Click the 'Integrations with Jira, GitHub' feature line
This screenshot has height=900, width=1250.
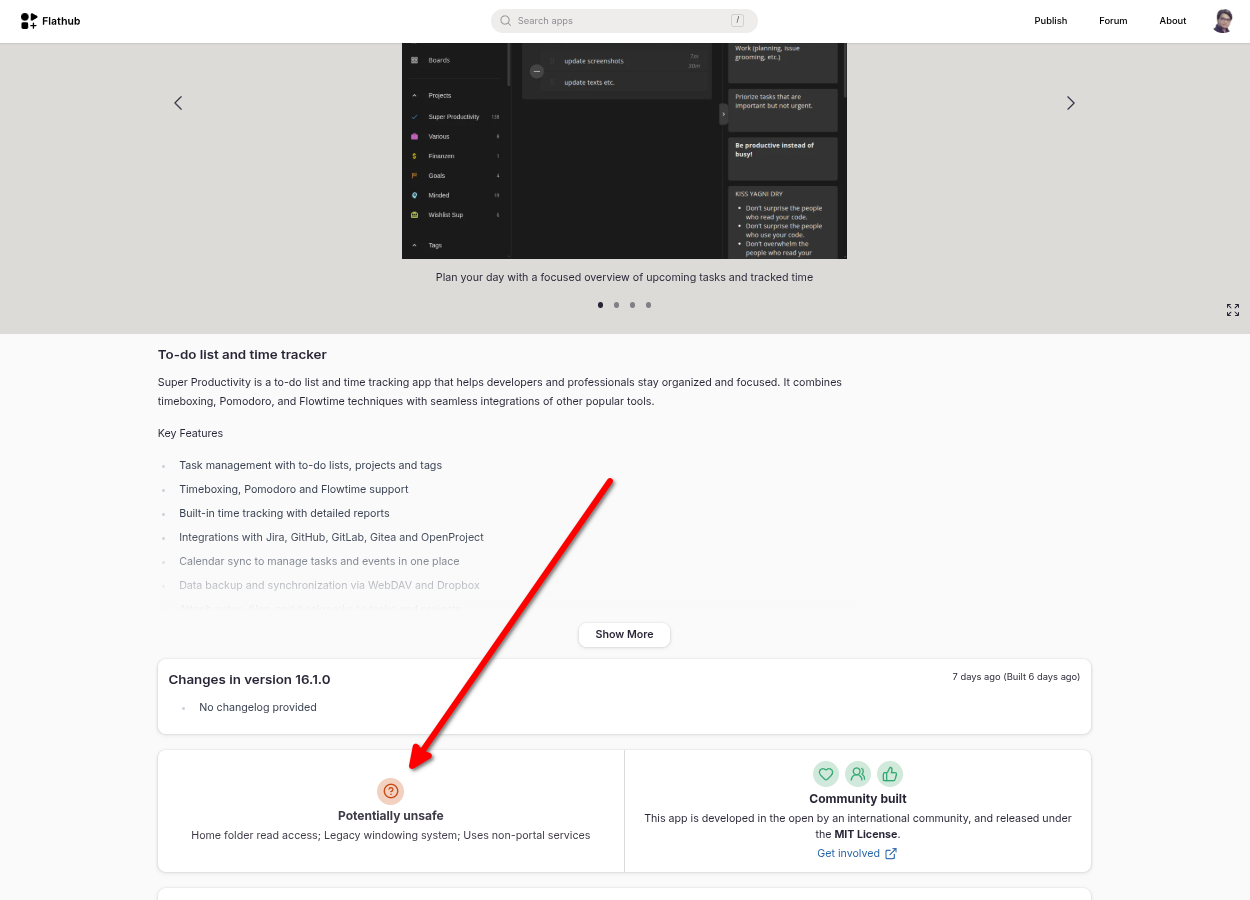pyautogui.click(x=331, y=537)
